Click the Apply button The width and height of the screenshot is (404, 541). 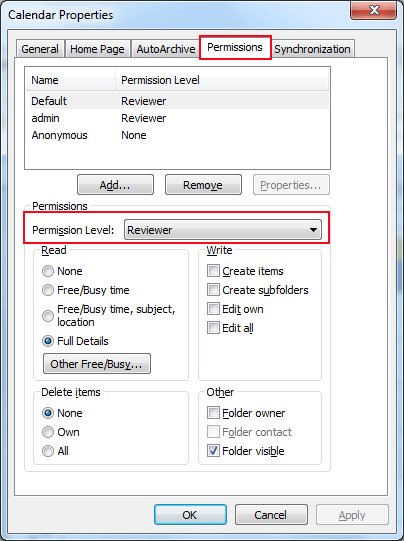tap(352, 515)
